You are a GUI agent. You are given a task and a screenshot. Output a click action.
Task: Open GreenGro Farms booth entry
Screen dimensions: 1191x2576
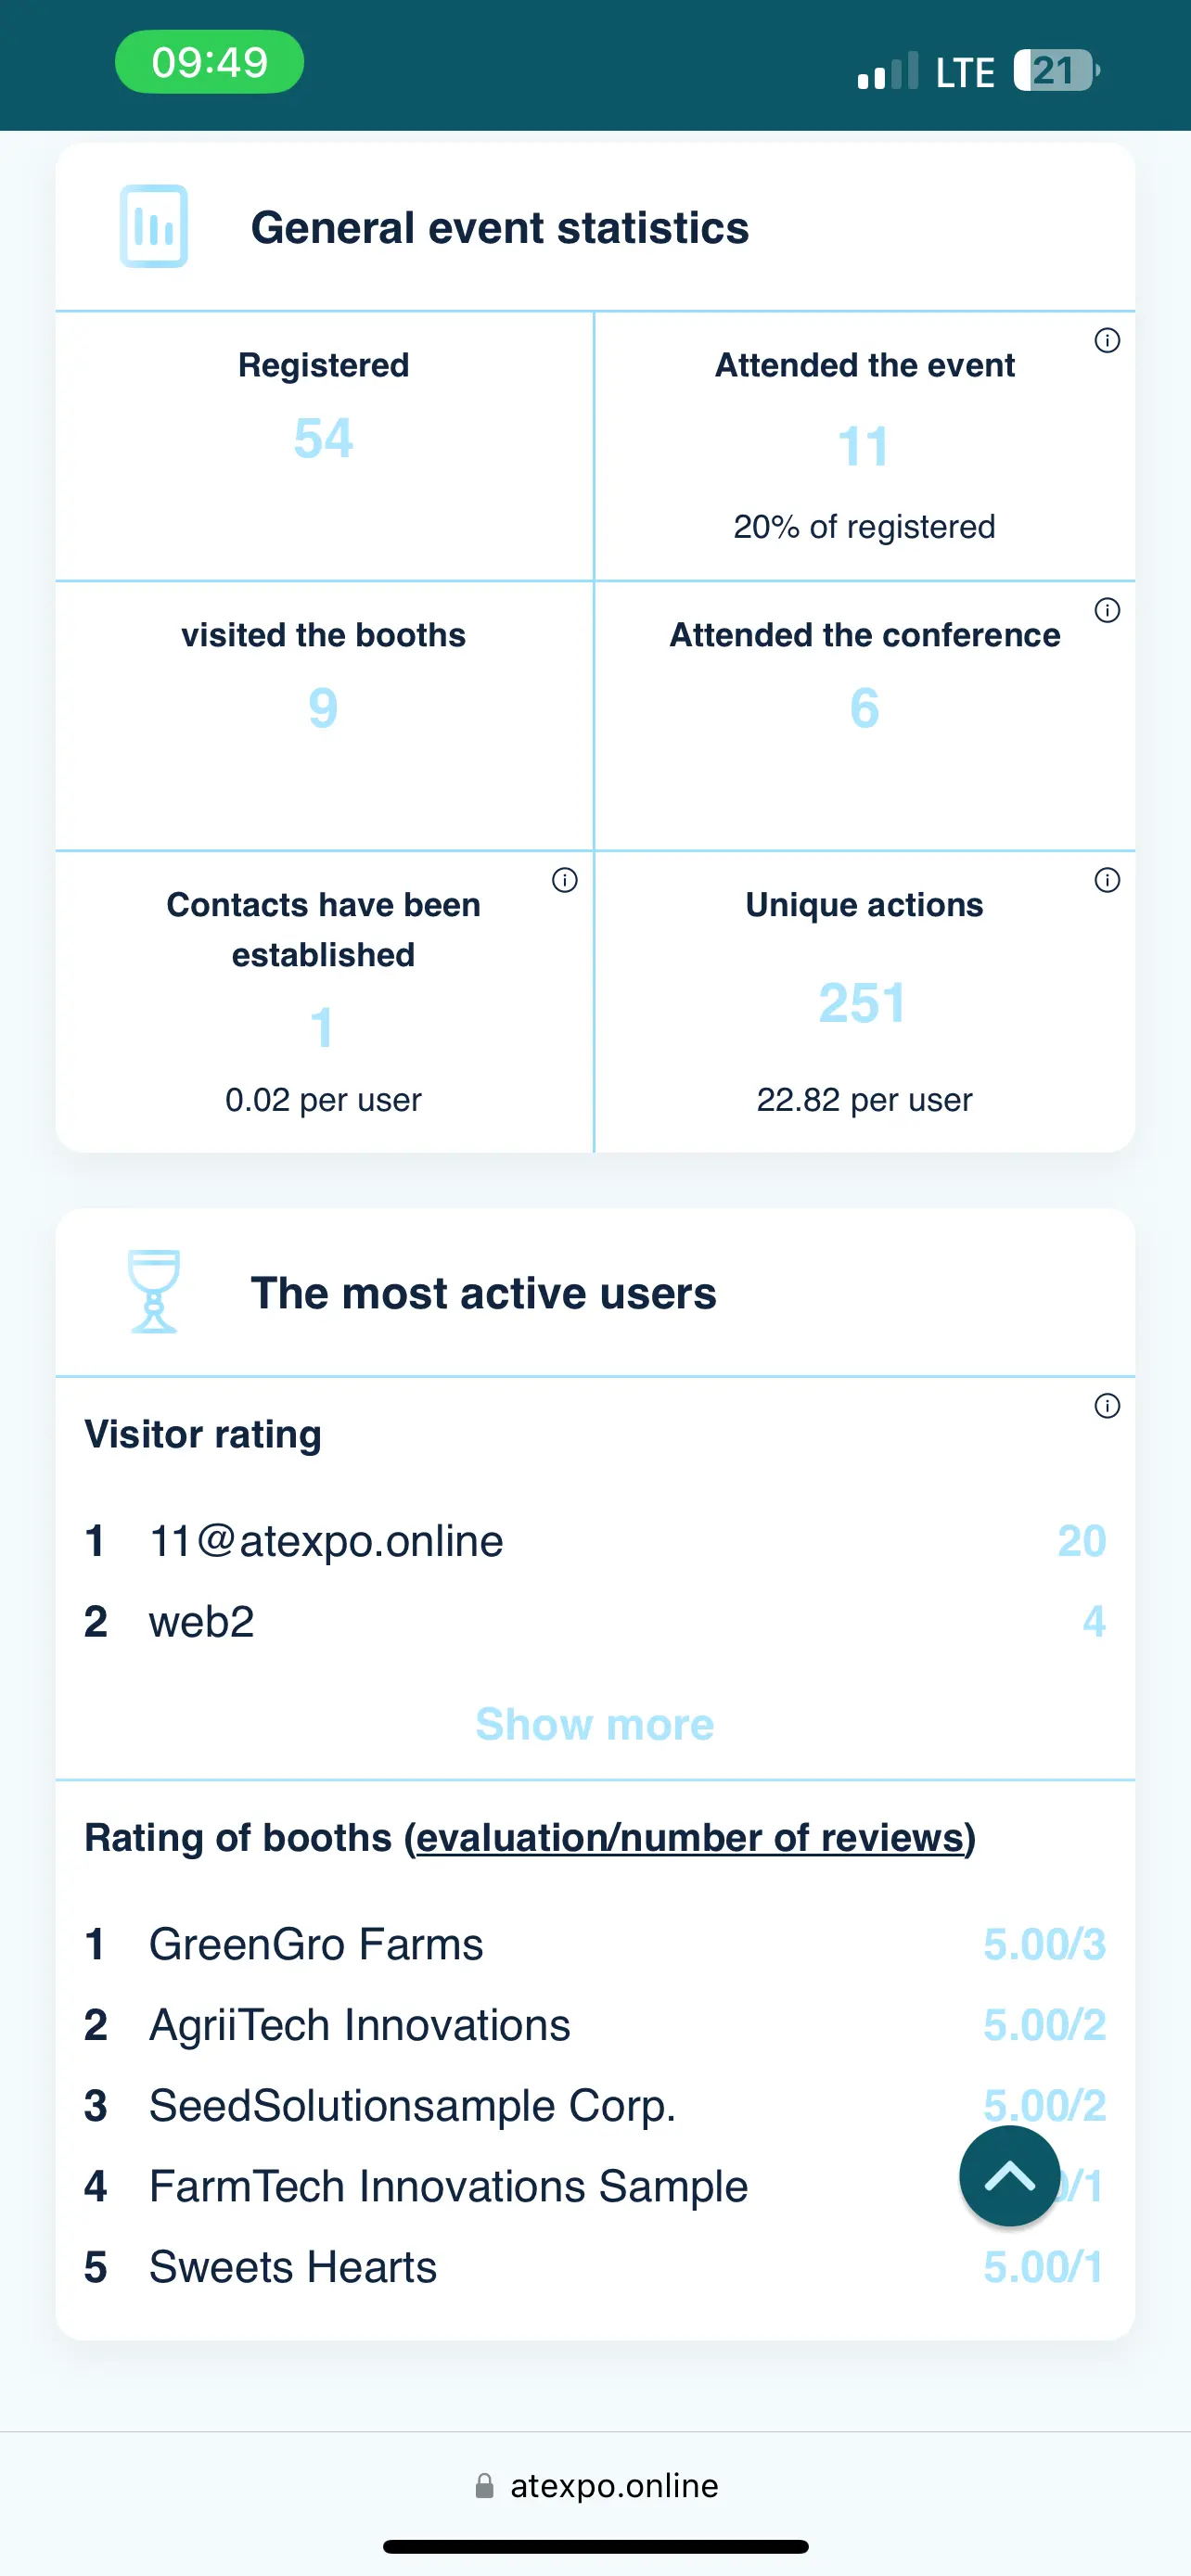coord(595,1944)
